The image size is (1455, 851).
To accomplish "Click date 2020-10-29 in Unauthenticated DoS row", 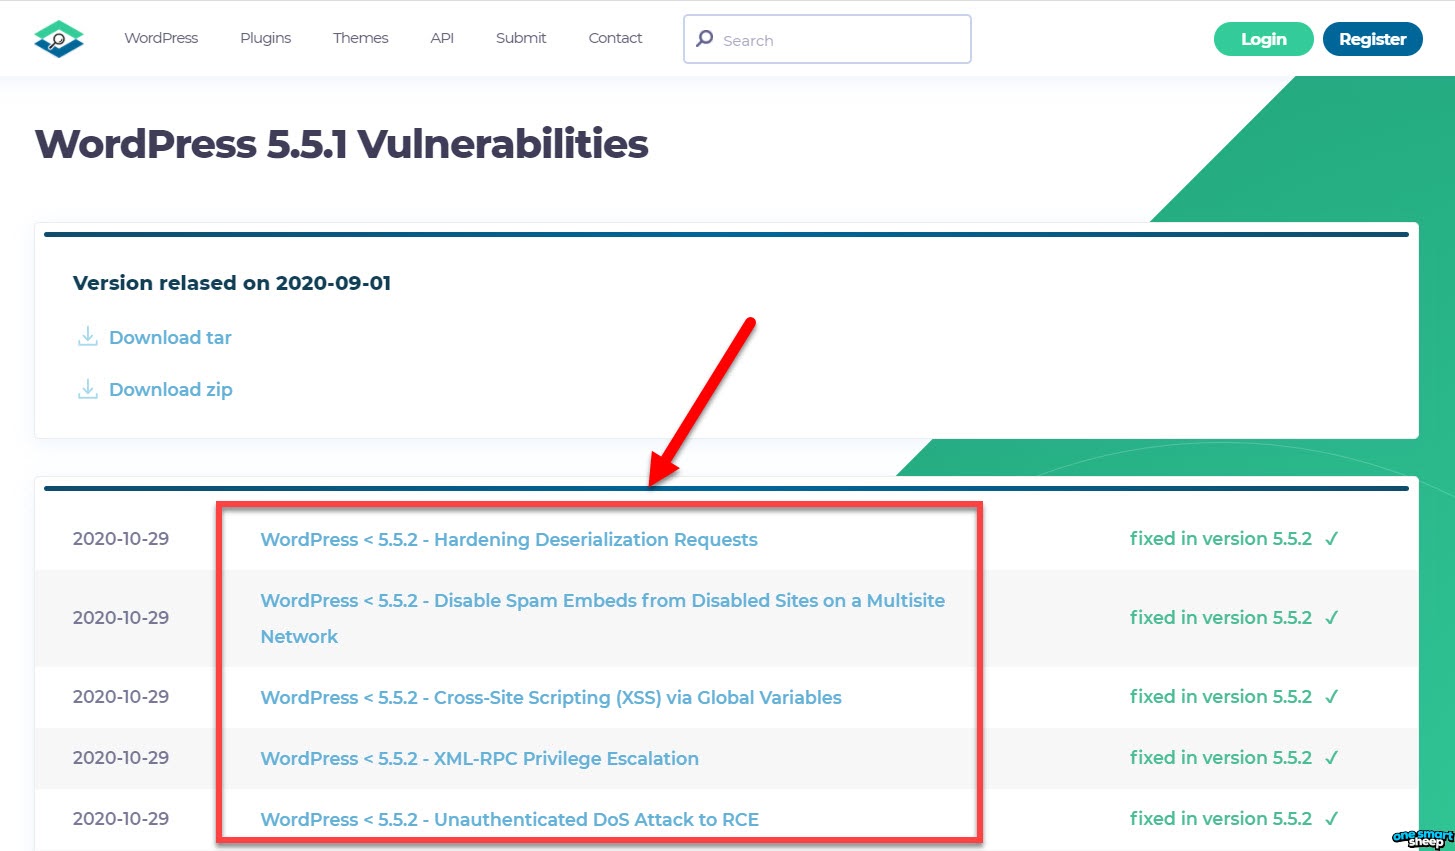I will pos(121,819).
